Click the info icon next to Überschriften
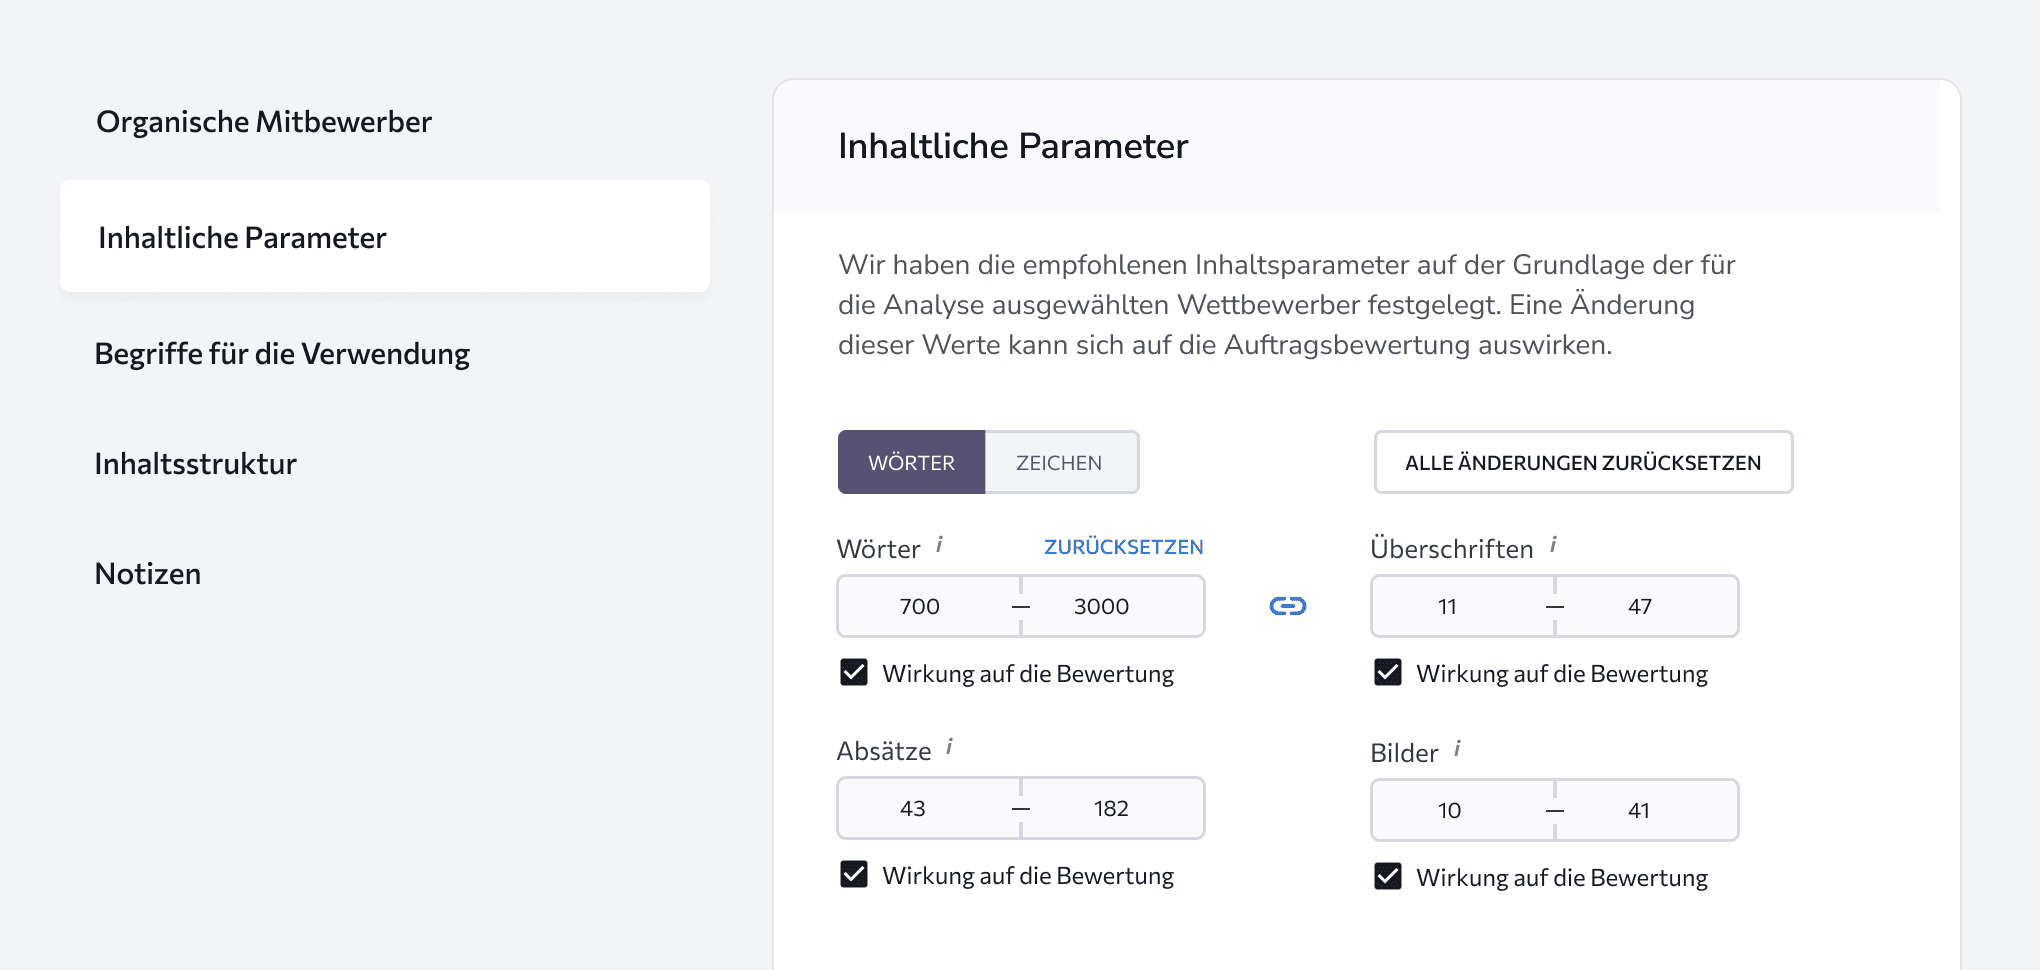This screenshot has height=970, width=2040. [x=1553, y=543]
